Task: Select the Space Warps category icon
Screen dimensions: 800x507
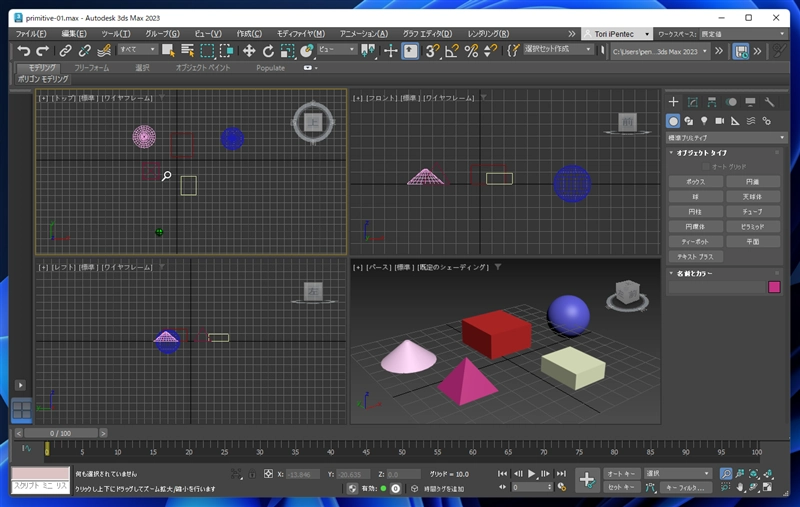Action: coord(751,121)
